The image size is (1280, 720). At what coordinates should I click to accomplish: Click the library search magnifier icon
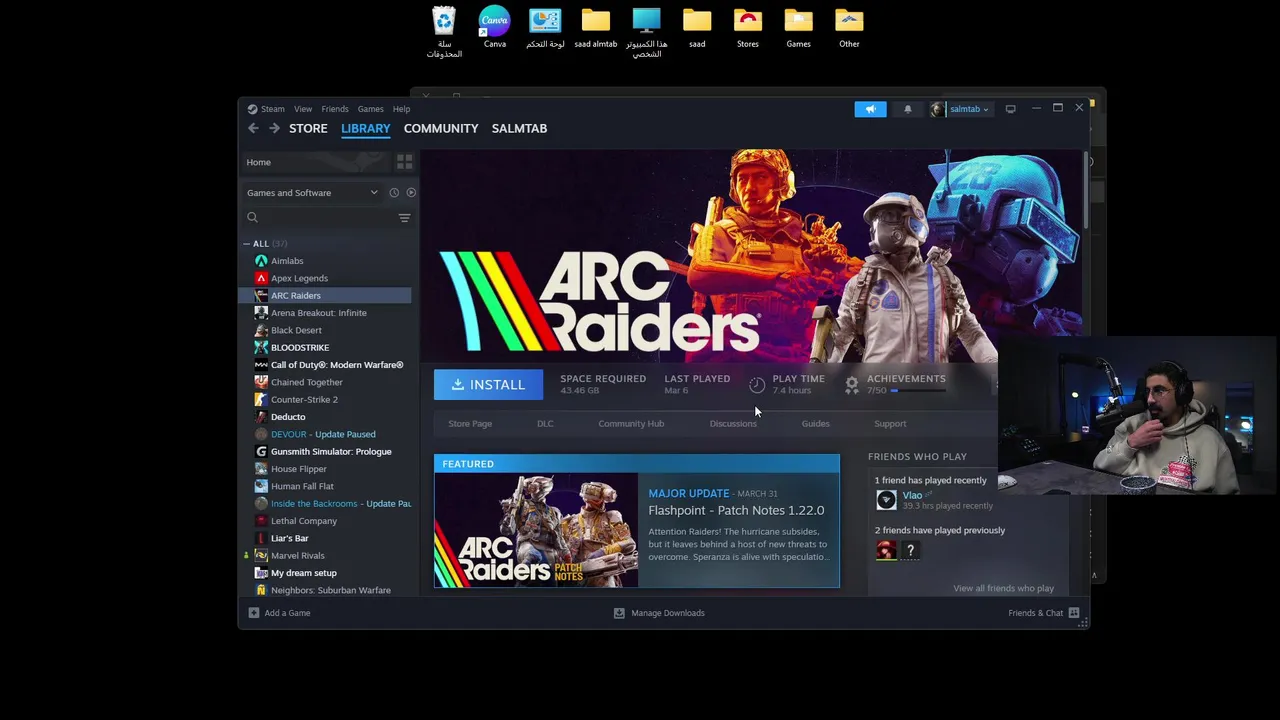click(252, 217)
